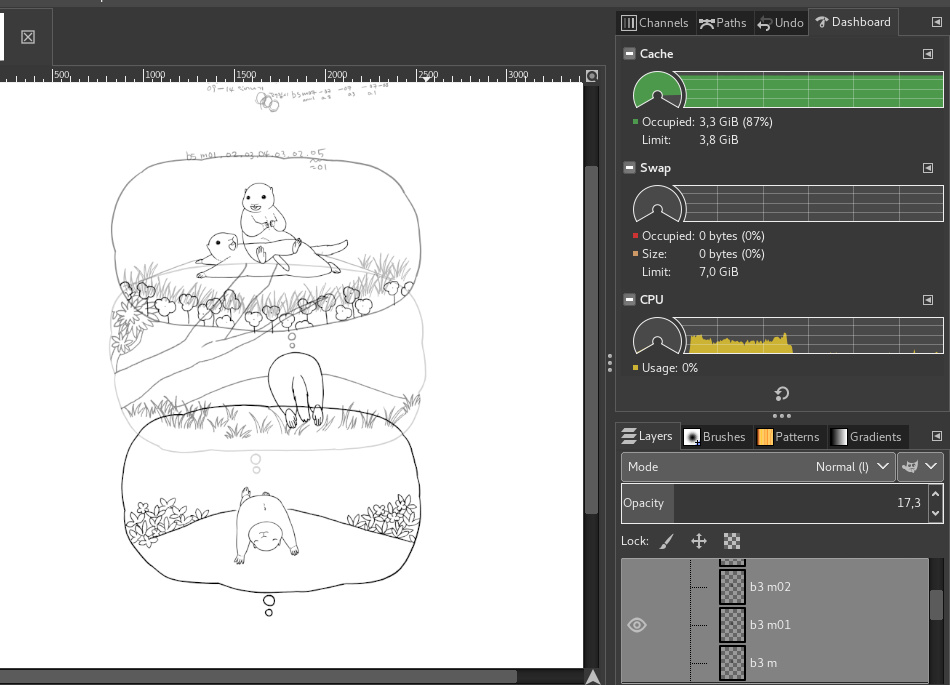
Task: Select the Dashboard wilber gauge icon
Action: 824,22
